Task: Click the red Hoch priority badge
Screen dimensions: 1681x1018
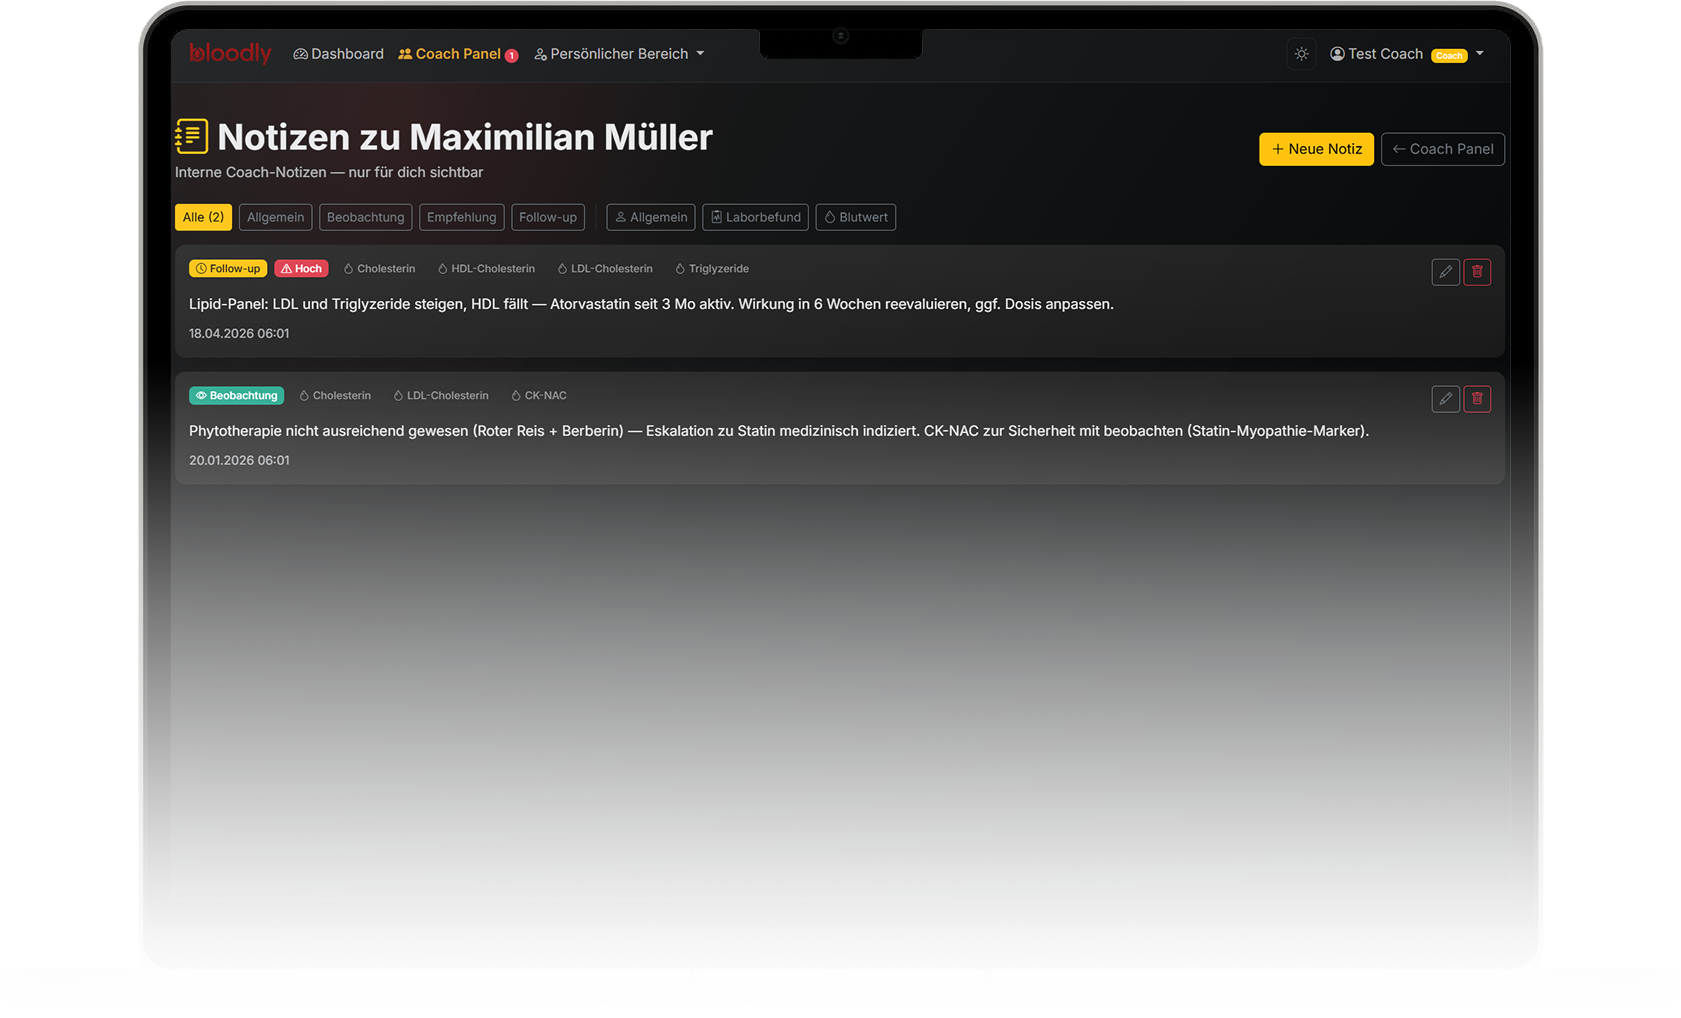Action: [301, 268]
